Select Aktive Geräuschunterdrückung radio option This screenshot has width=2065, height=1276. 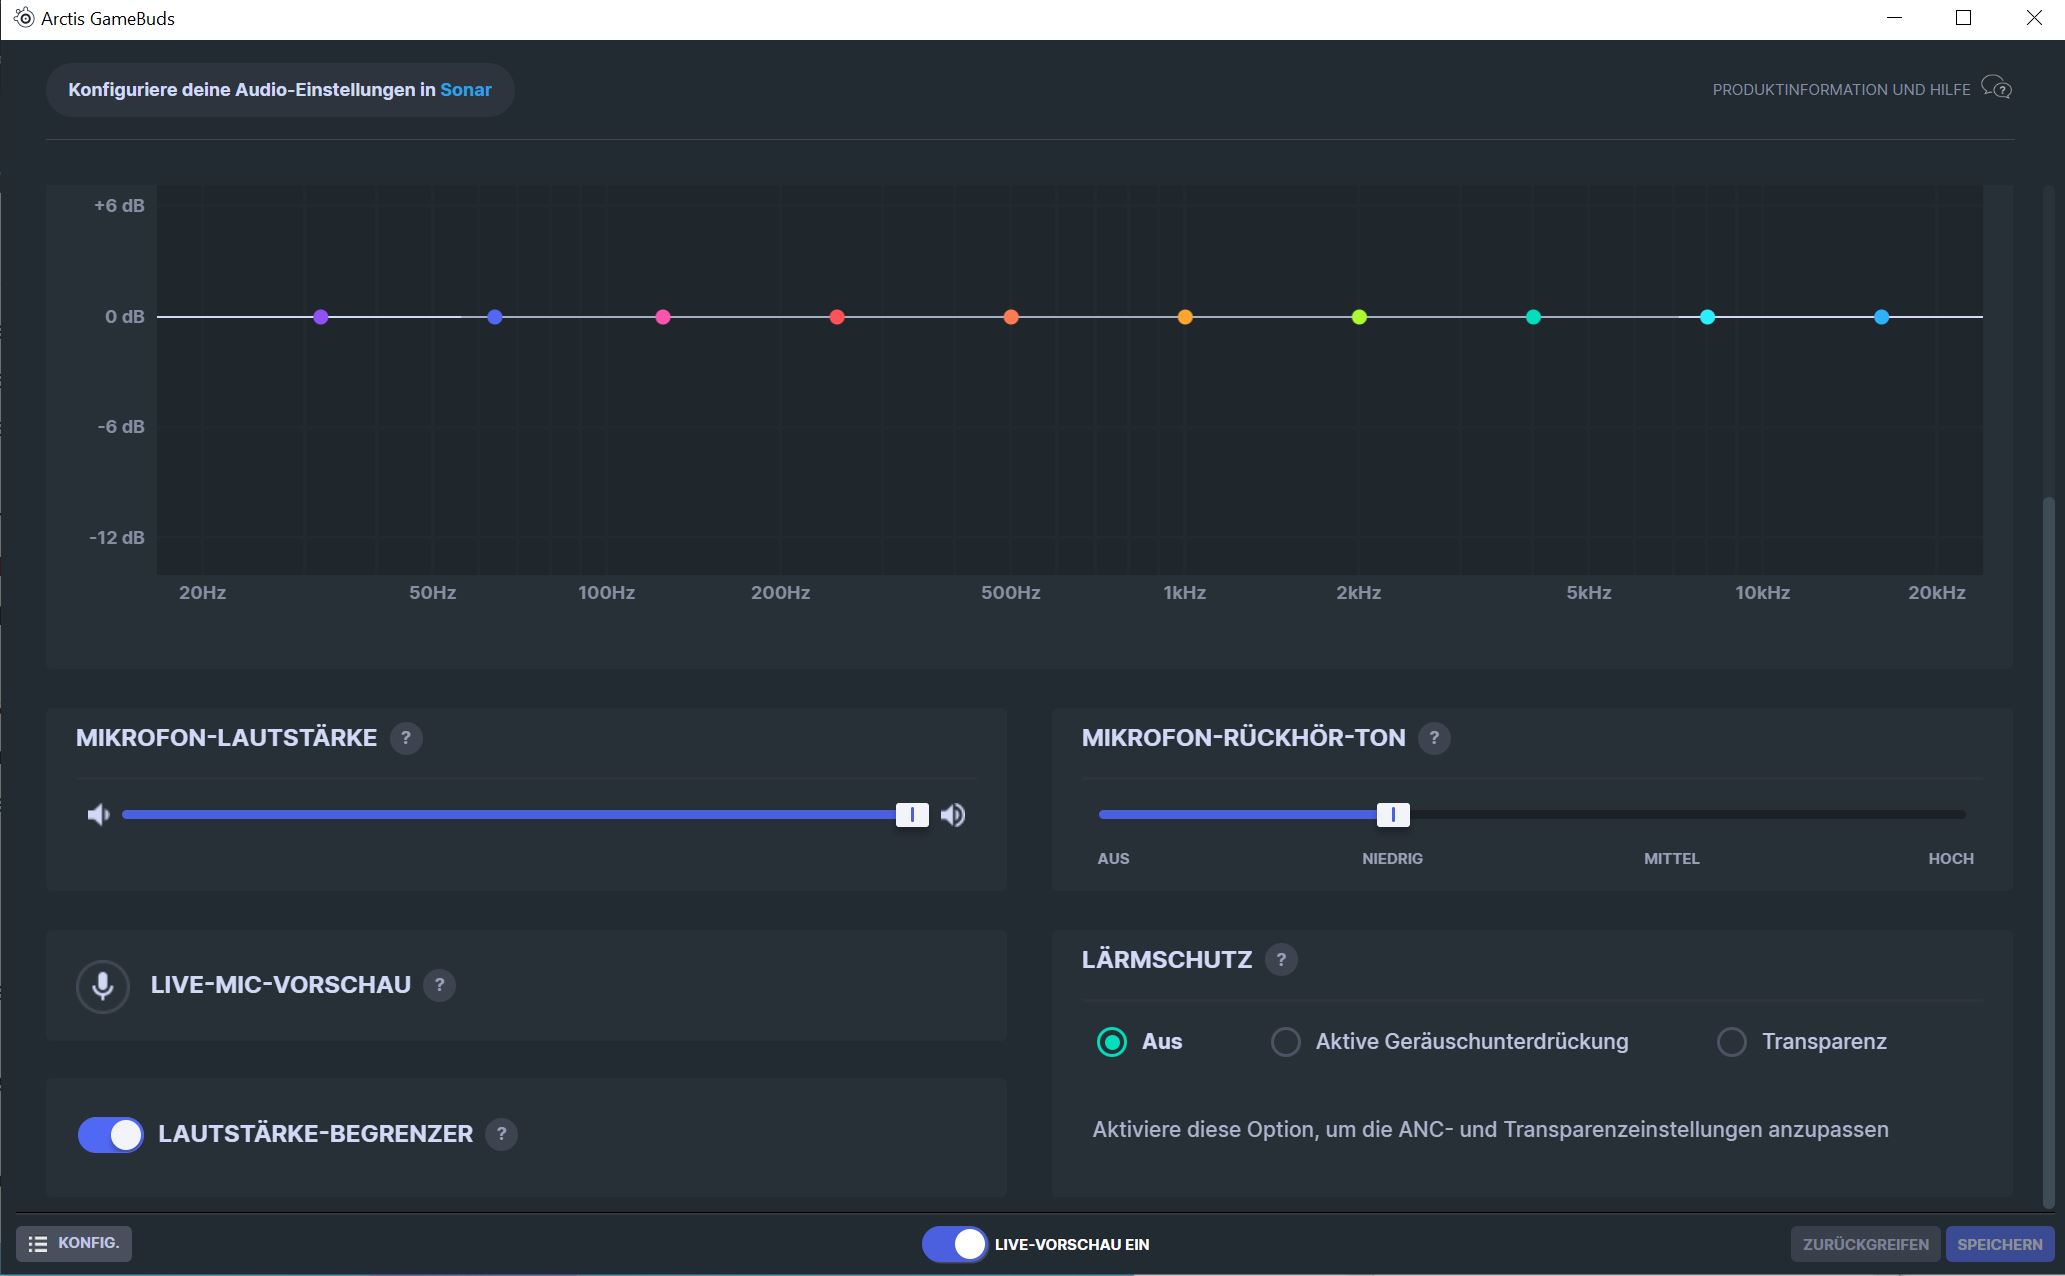point(1285,1042)
